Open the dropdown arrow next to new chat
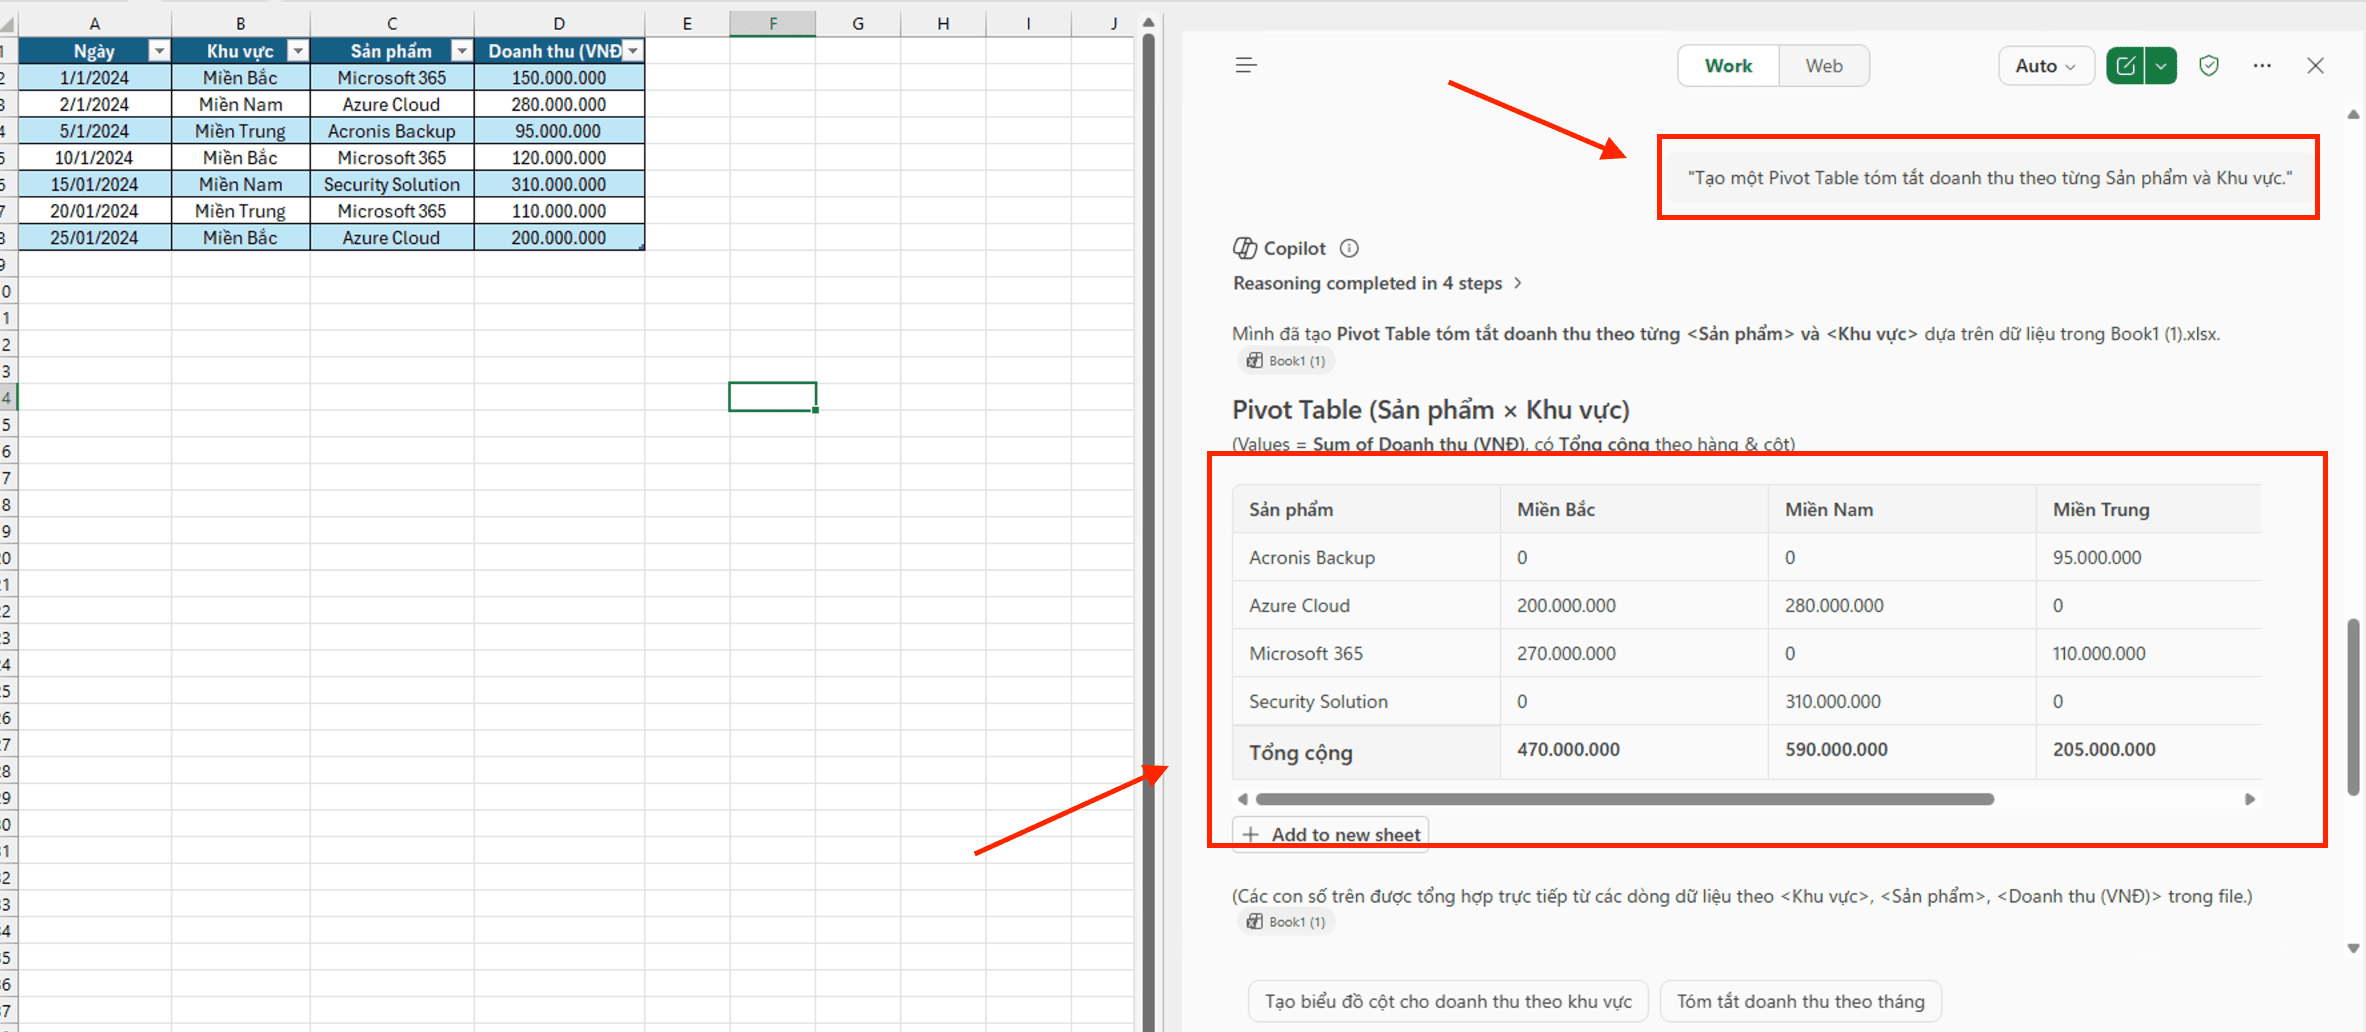The height and width of the screenshot is (1032, 2366). 2161,66
